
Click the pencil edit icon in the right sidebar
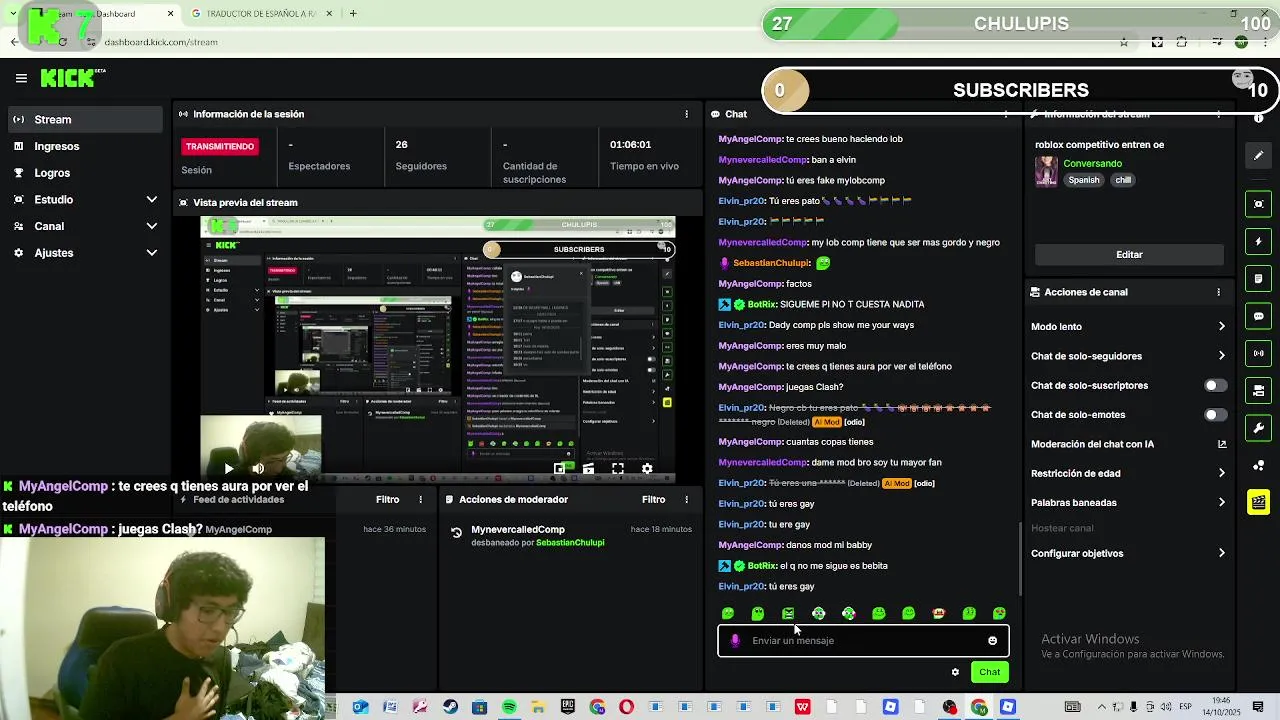1258,155
